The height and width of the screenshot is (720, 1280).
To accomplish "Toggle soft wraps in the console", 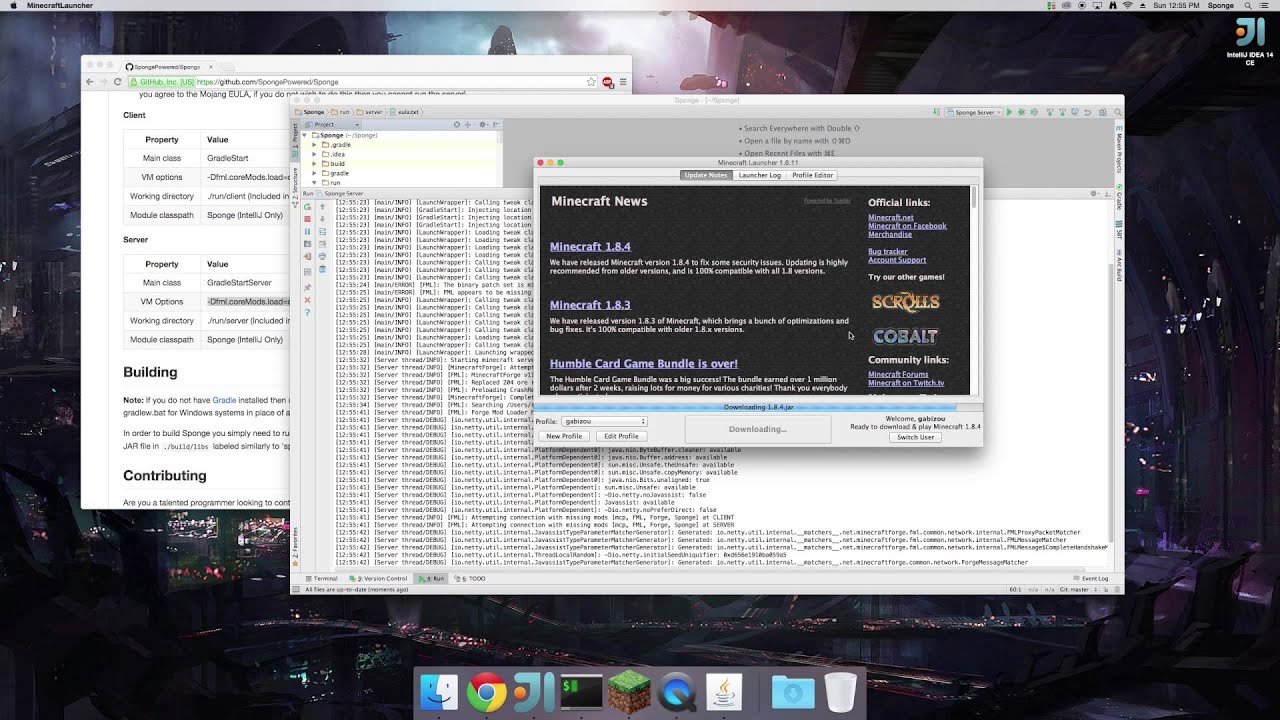I will 322,231.
